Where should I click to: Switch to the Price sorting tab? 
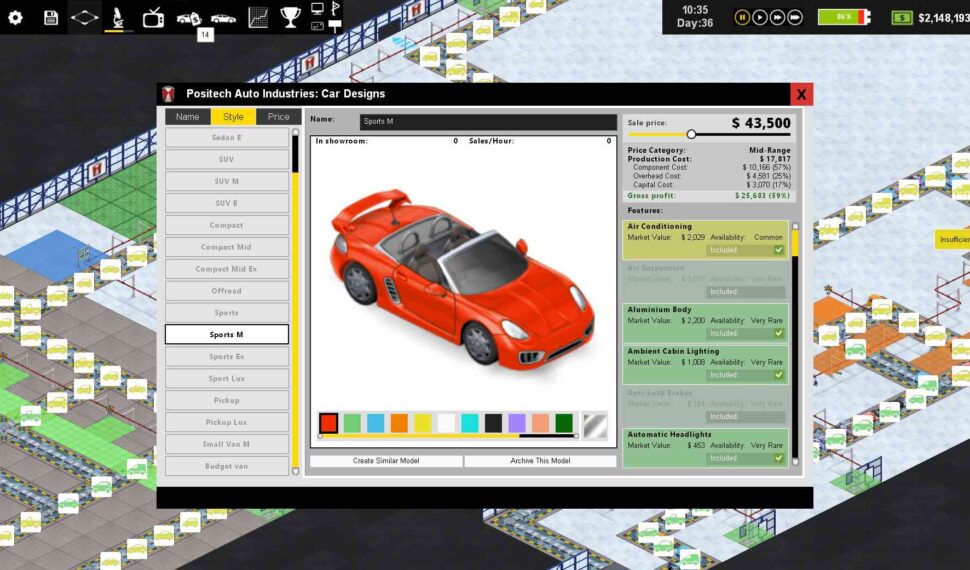point(279,117)
